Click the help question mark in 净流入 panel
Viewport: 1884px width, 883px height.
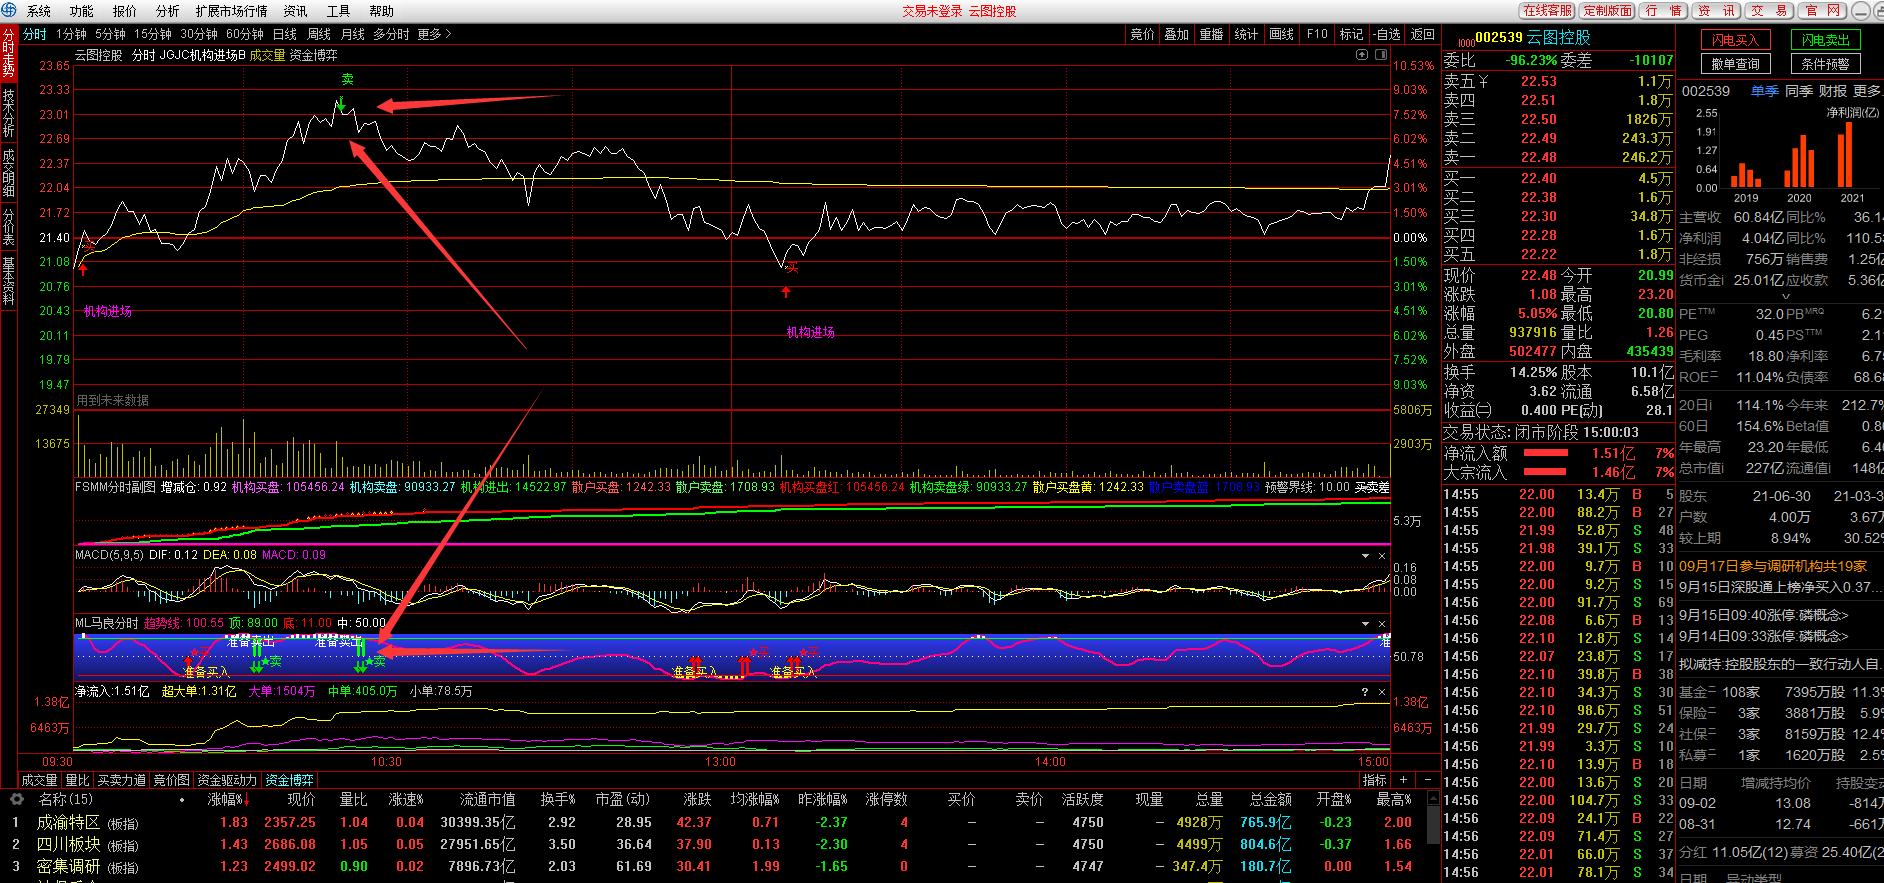coord(1364,692)
